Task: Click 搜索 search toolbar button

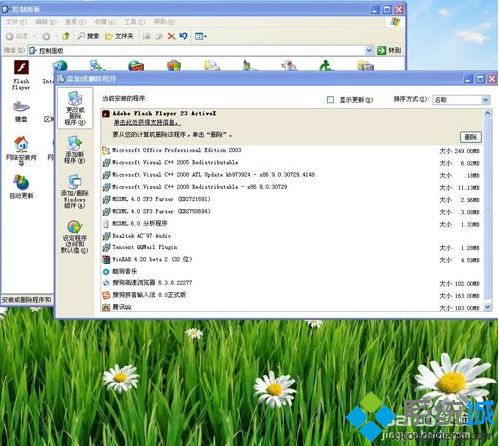Action: pyautogui.click(x=88, y=36)
